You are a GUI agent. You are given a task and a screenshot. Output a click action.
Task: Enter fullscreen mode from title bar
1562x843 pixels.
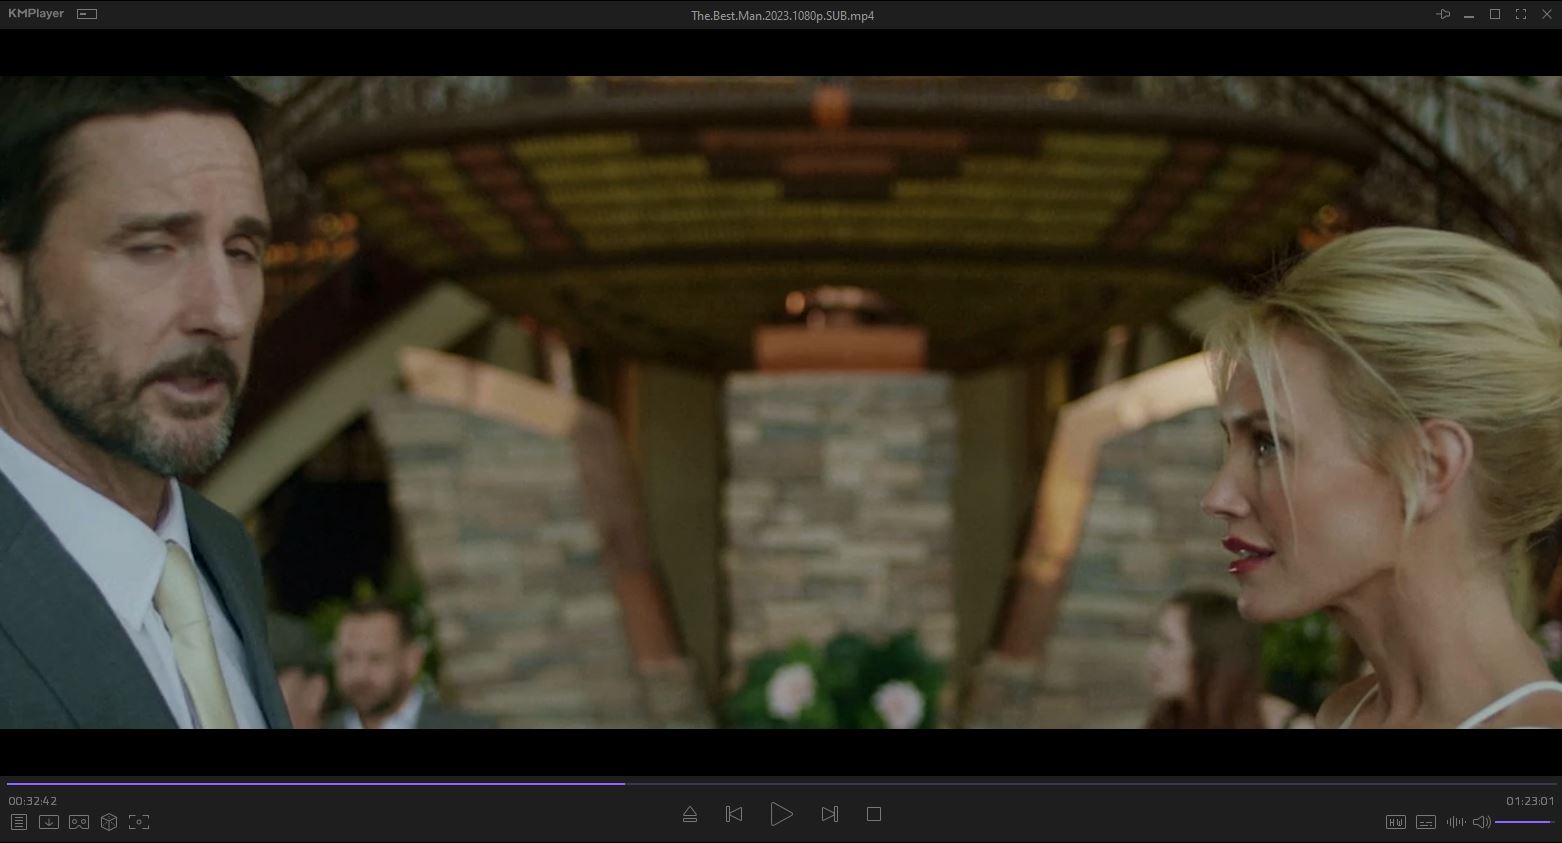1521,15
